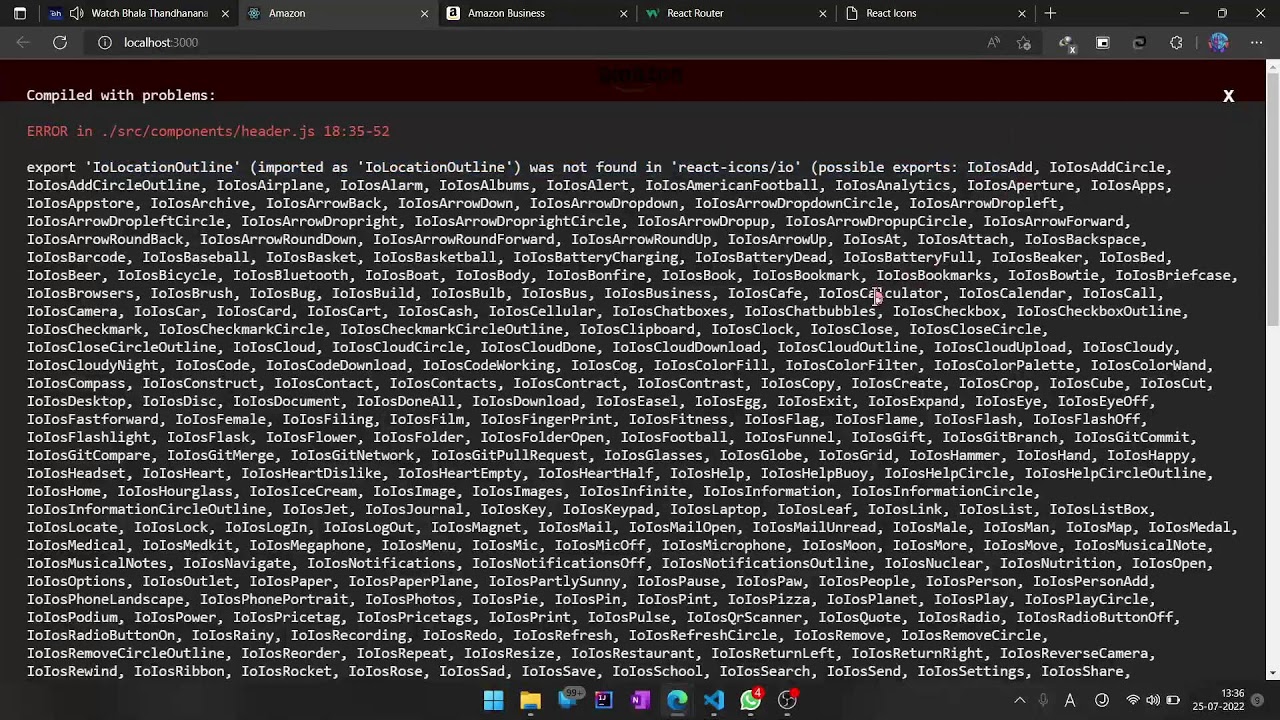
Task: Open the Wi-Fi quick settings icon
Action: [1133, 701]
